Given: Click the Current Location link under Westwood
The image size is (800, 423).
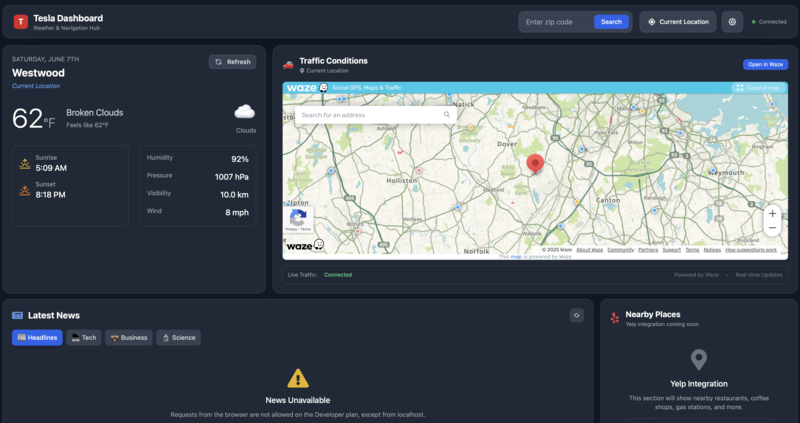Looking at the screenshot, I should click(36, 86).
